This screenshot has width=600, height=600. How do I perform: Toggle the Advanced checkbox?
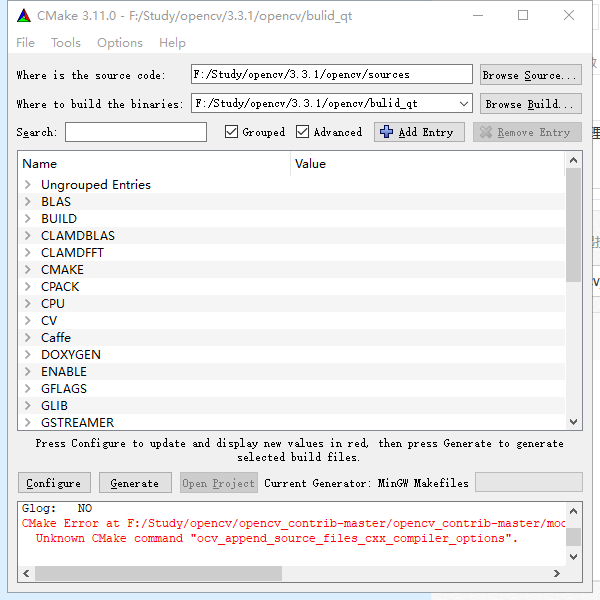302,132
